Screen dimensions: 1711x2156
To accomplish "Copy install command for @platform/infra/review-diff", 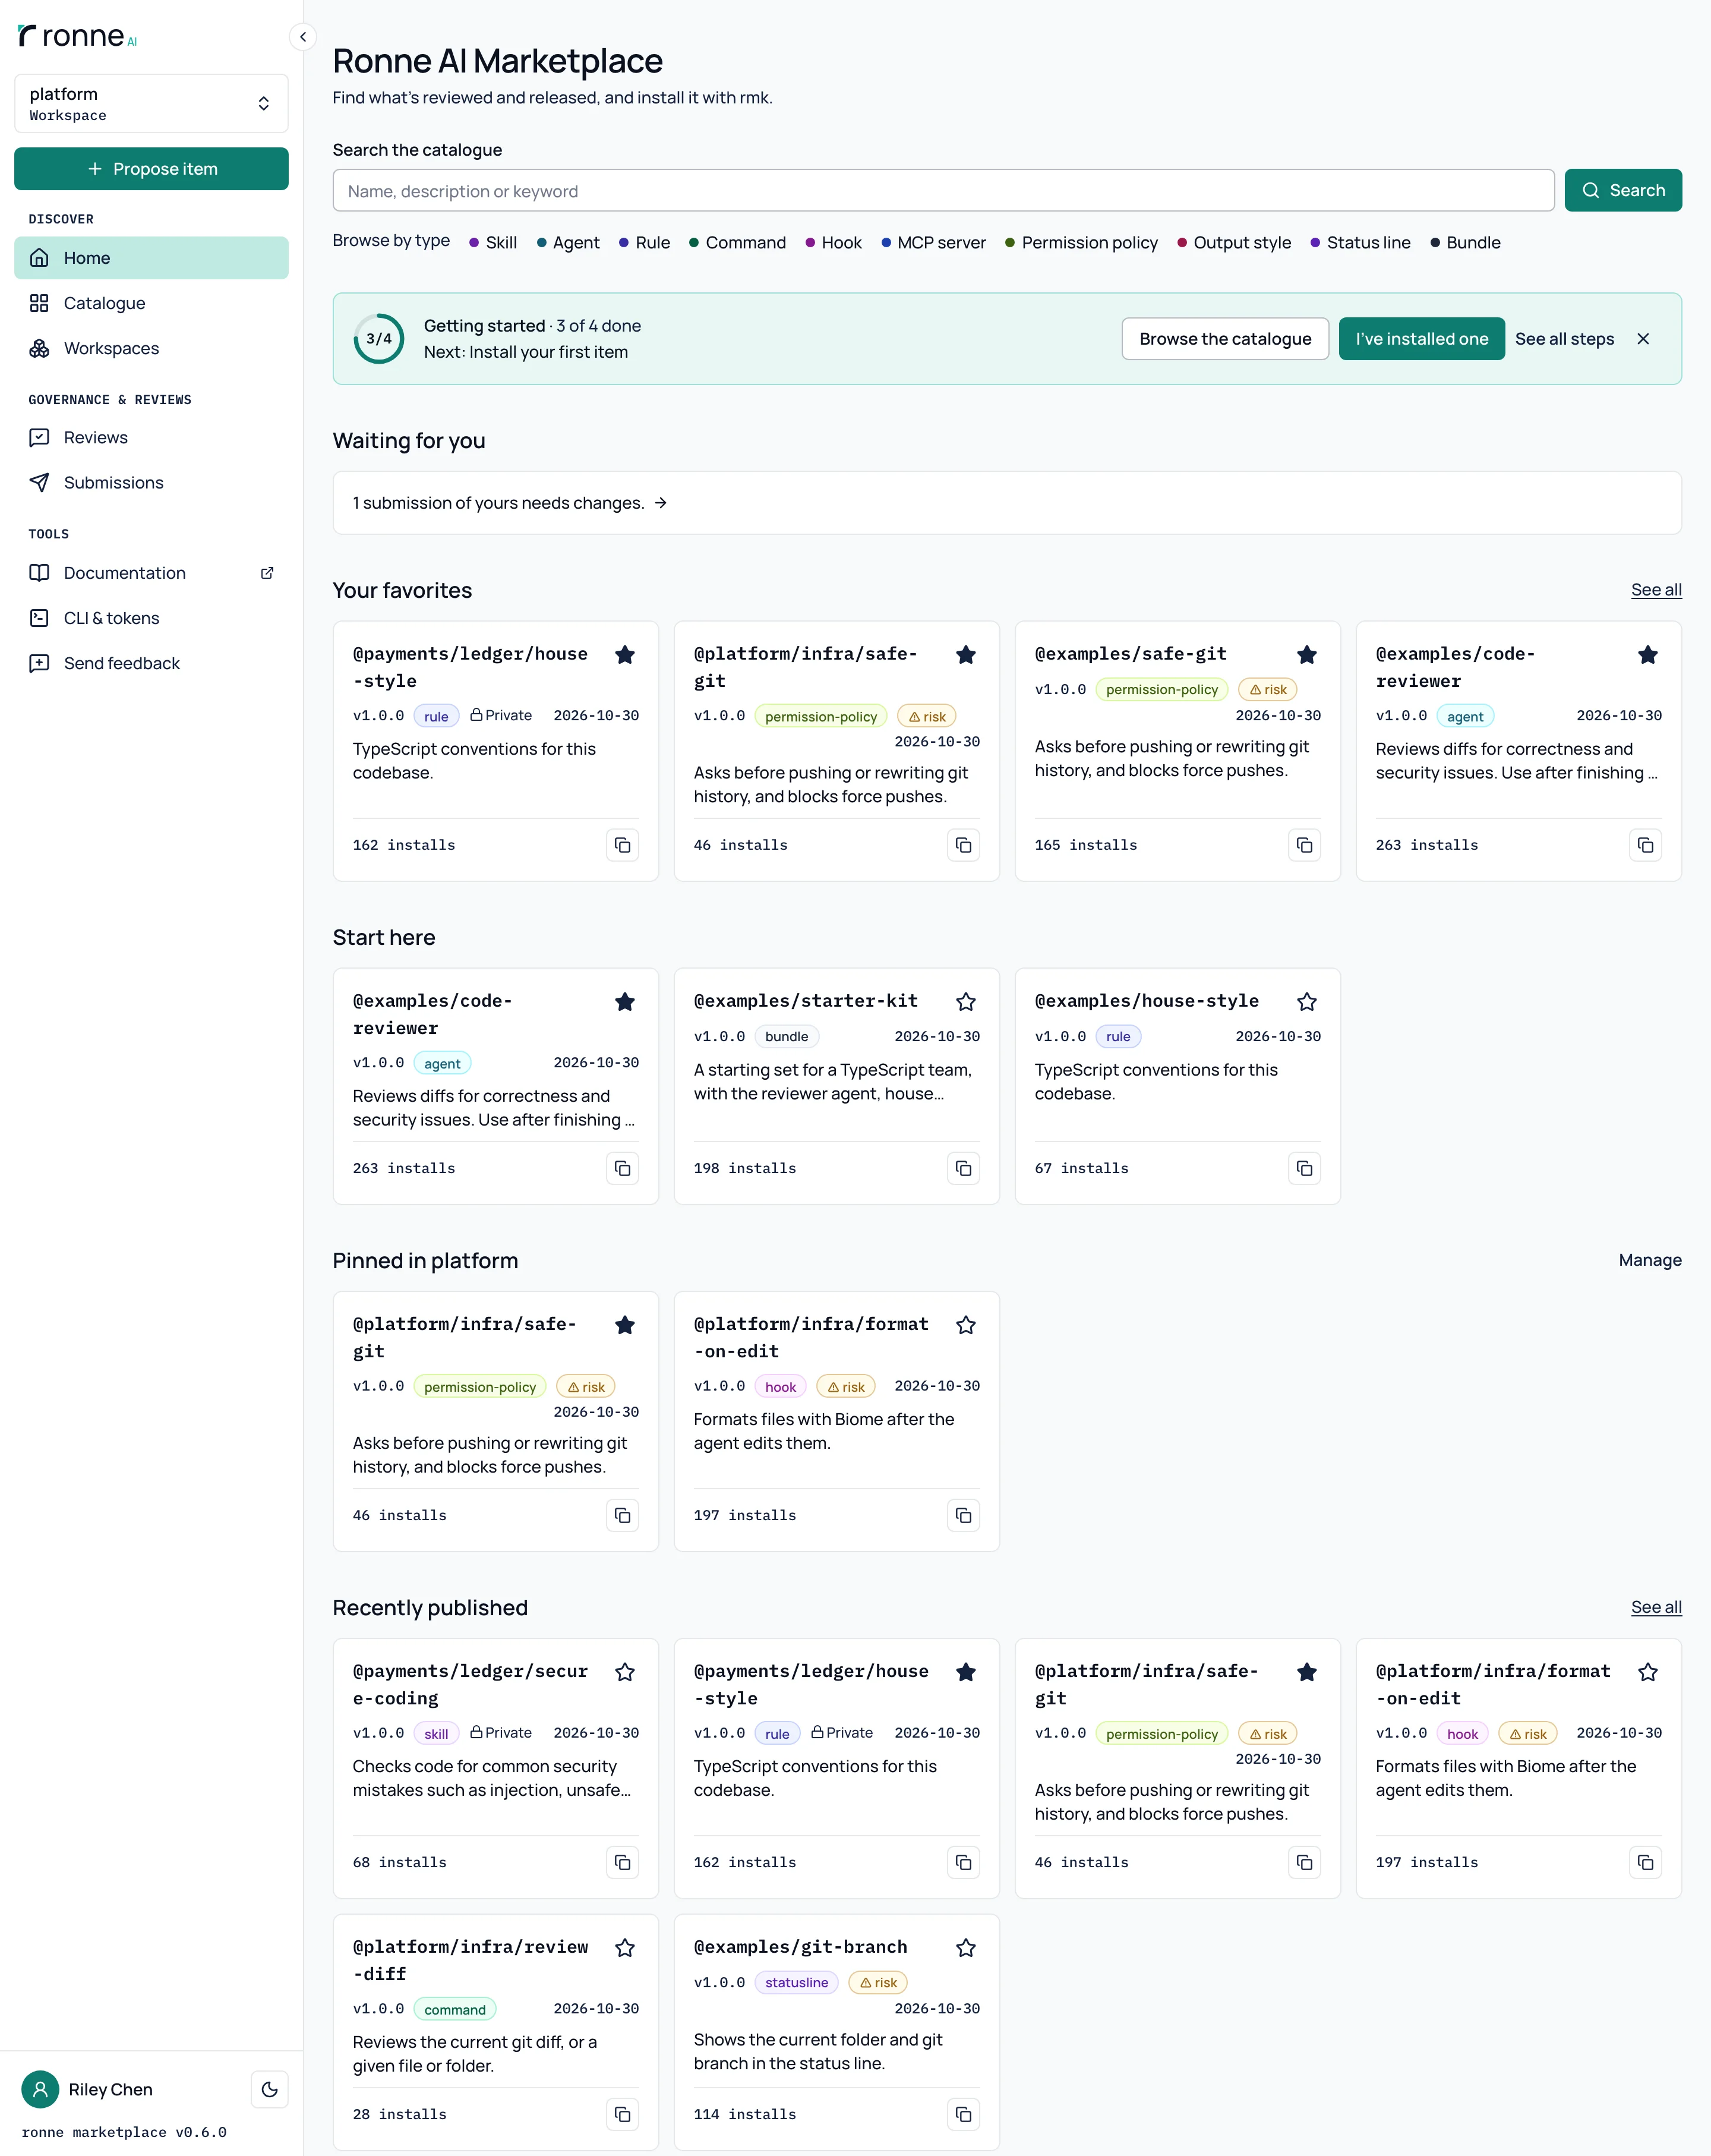I will (622, 2114).
